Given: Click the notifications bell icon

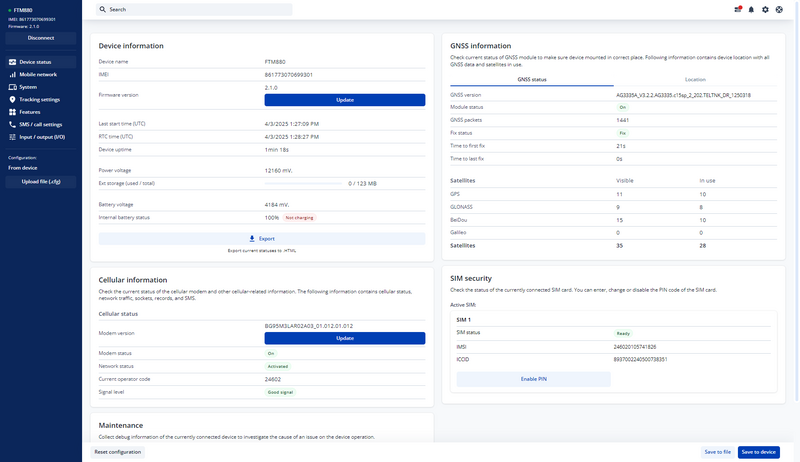Looking at the screenshot, I should (751, 9).
